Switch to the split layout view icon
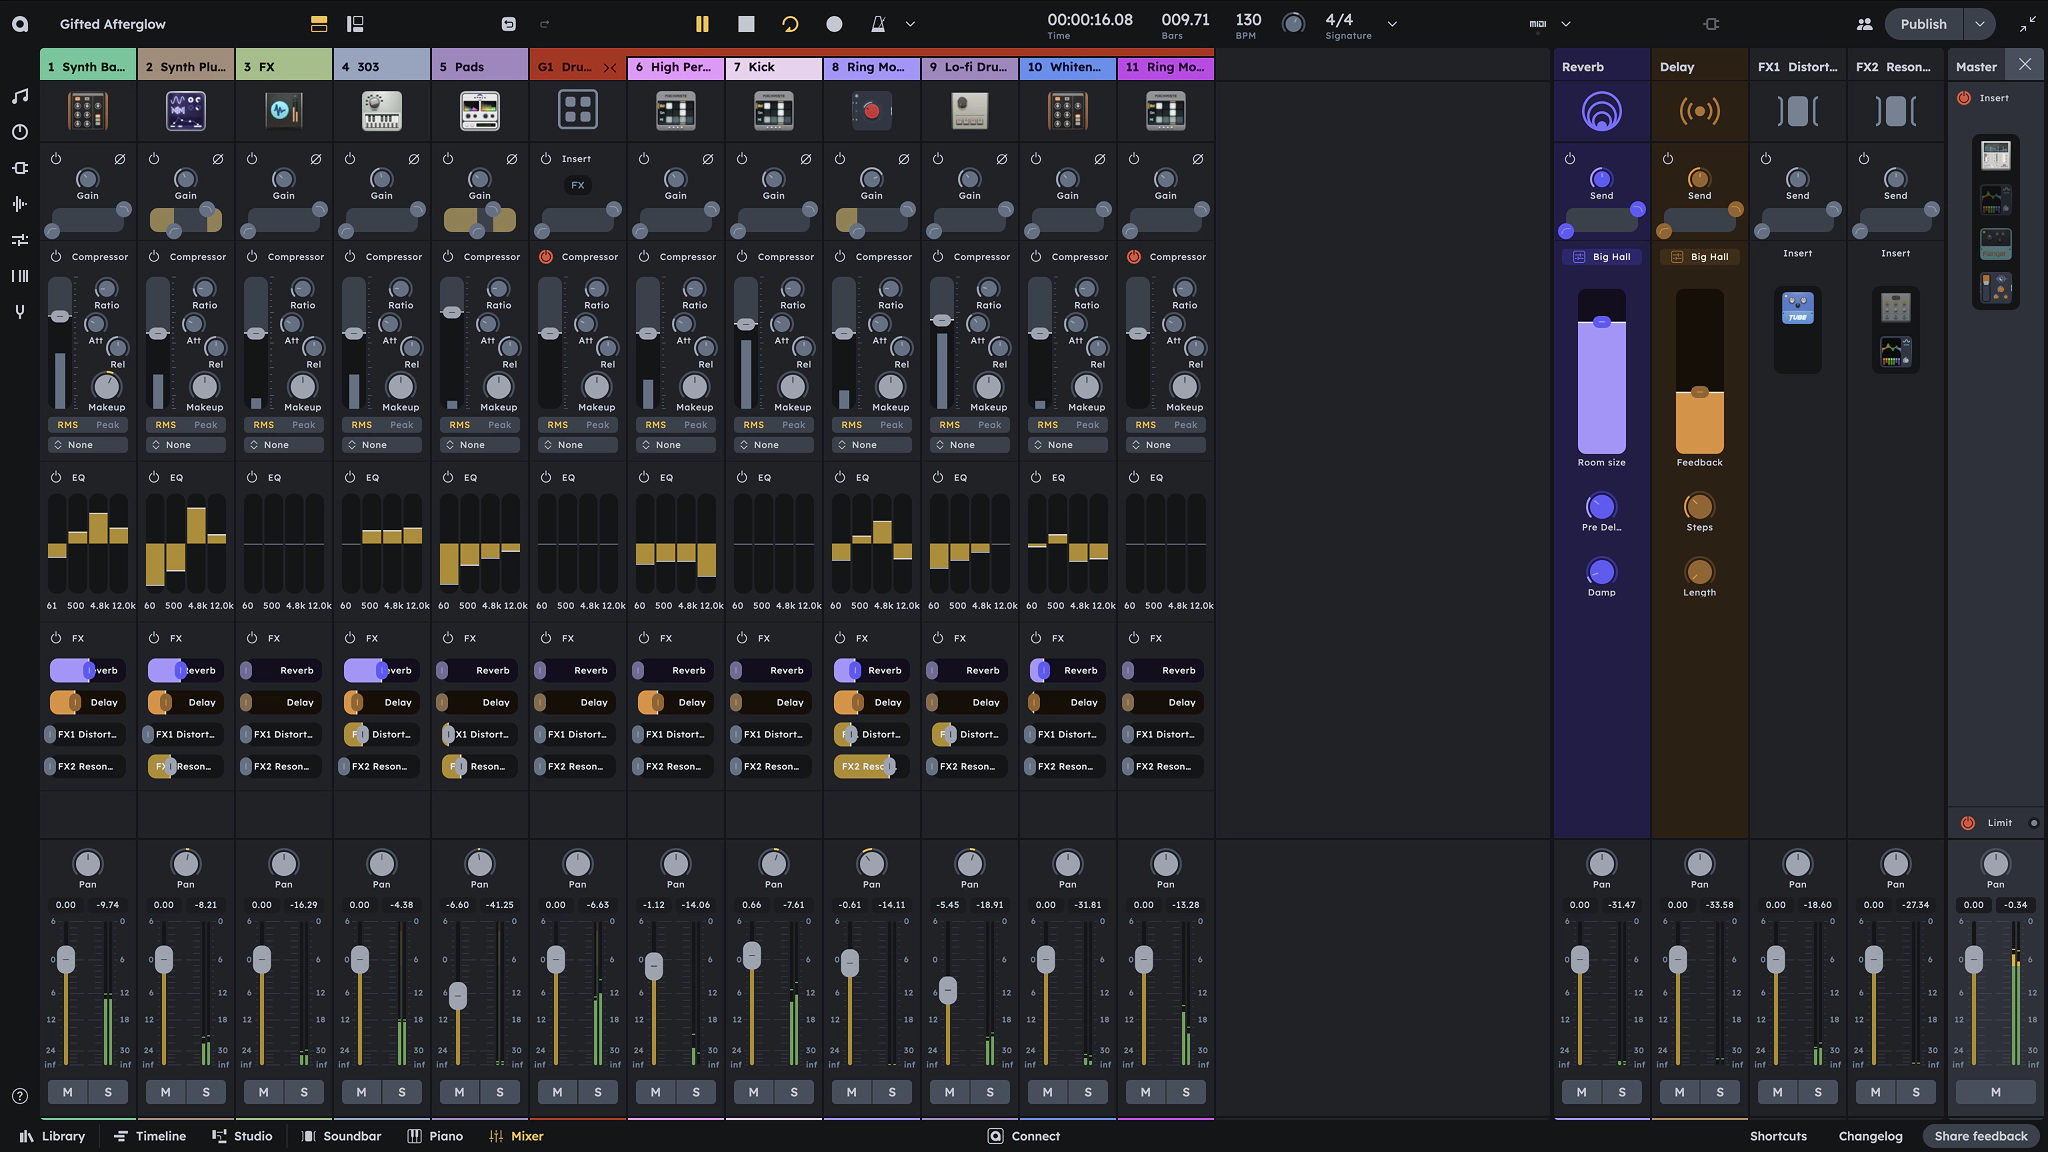Image resolution: width=2048 pixels, height=1152 pixels. 355,24
